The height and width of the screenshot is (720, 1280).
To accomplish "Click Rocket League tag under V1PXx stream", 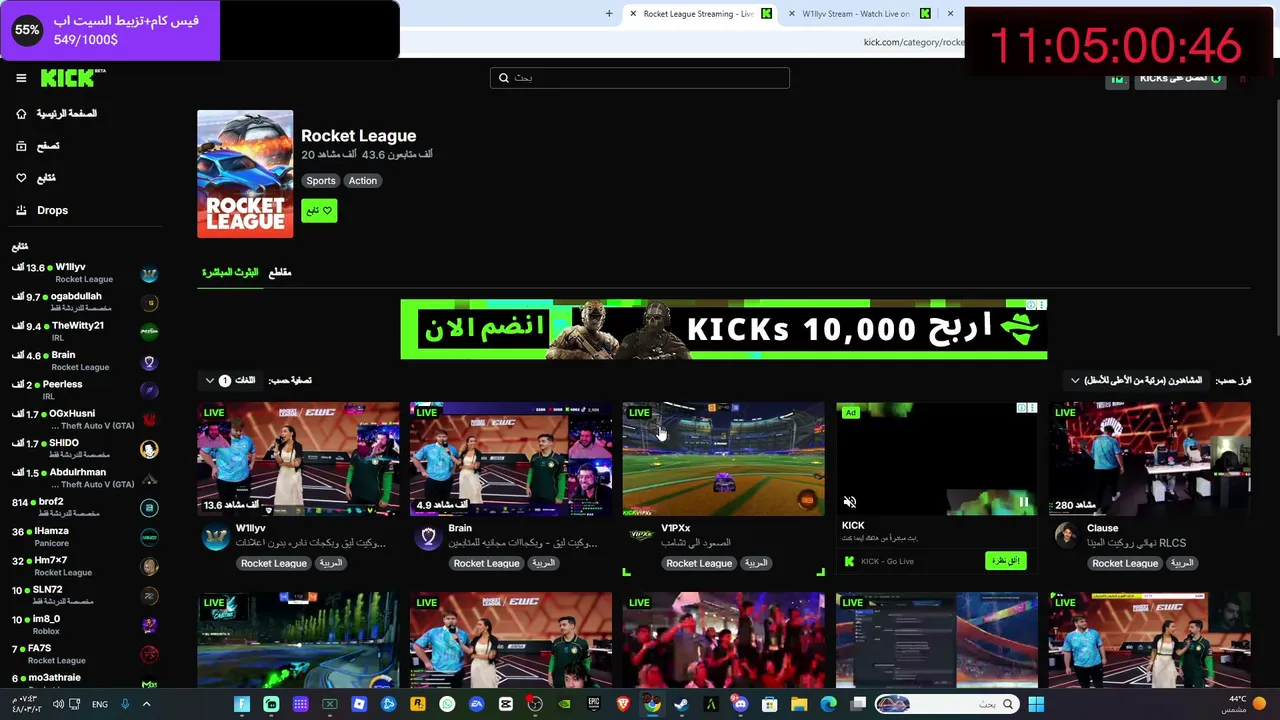I will coord(699,563).
